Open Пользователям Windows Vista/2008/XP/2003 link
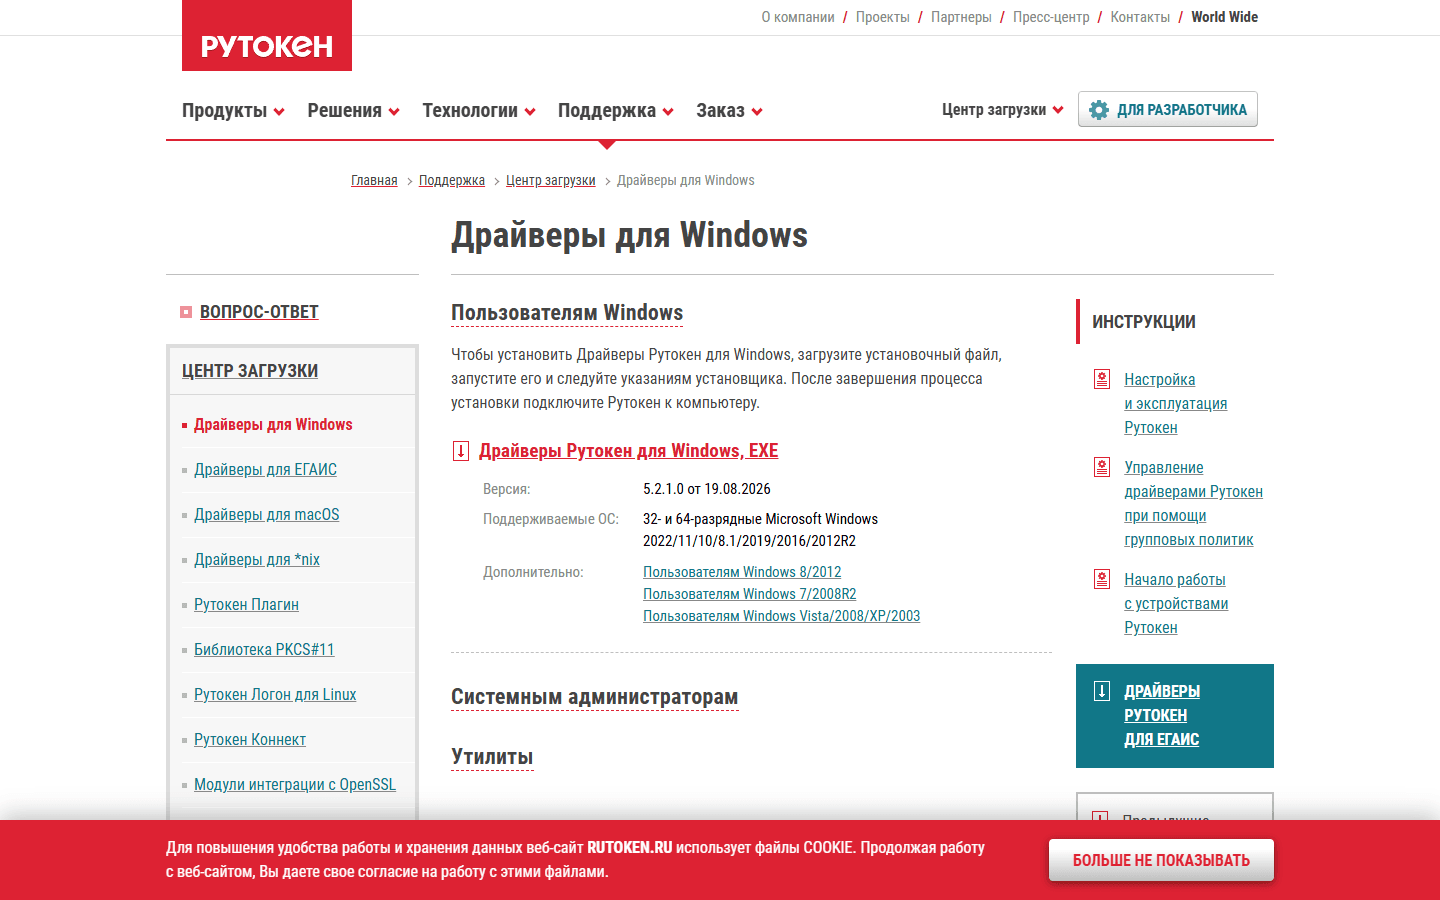The width and height of the screenshot is (1440, 900). pyautogui.click(x=782, y=616)
